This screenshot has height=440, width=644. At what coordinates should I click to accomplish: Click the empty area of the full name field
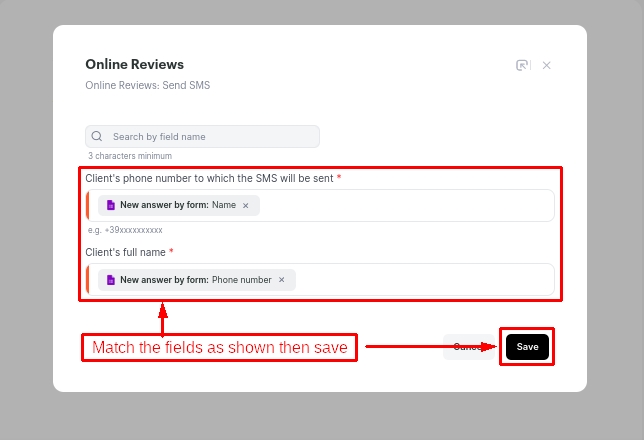(420, 280)
